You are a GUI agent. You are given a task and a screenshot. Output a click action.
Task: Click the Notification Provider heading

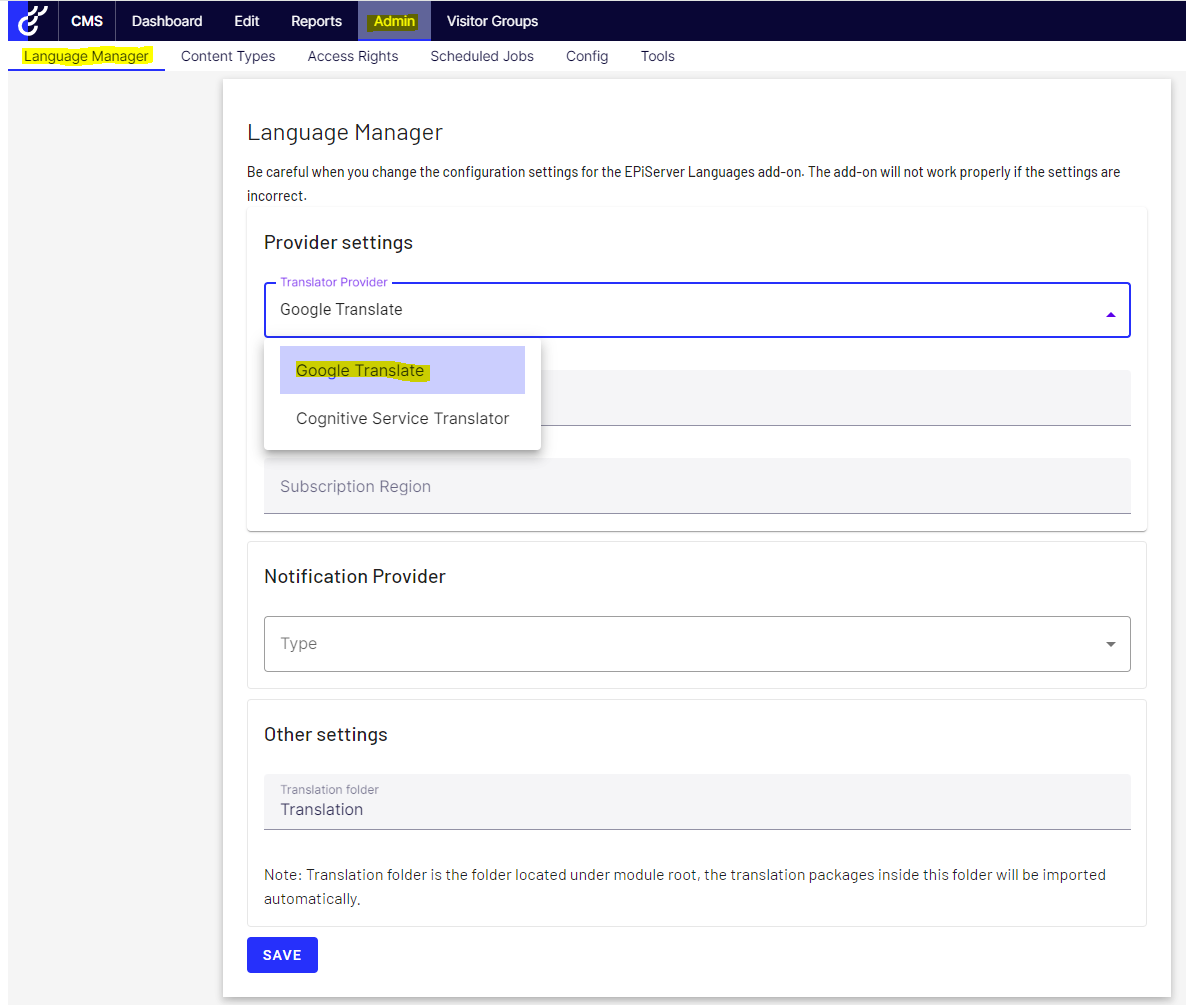click(x=355, y=576)
